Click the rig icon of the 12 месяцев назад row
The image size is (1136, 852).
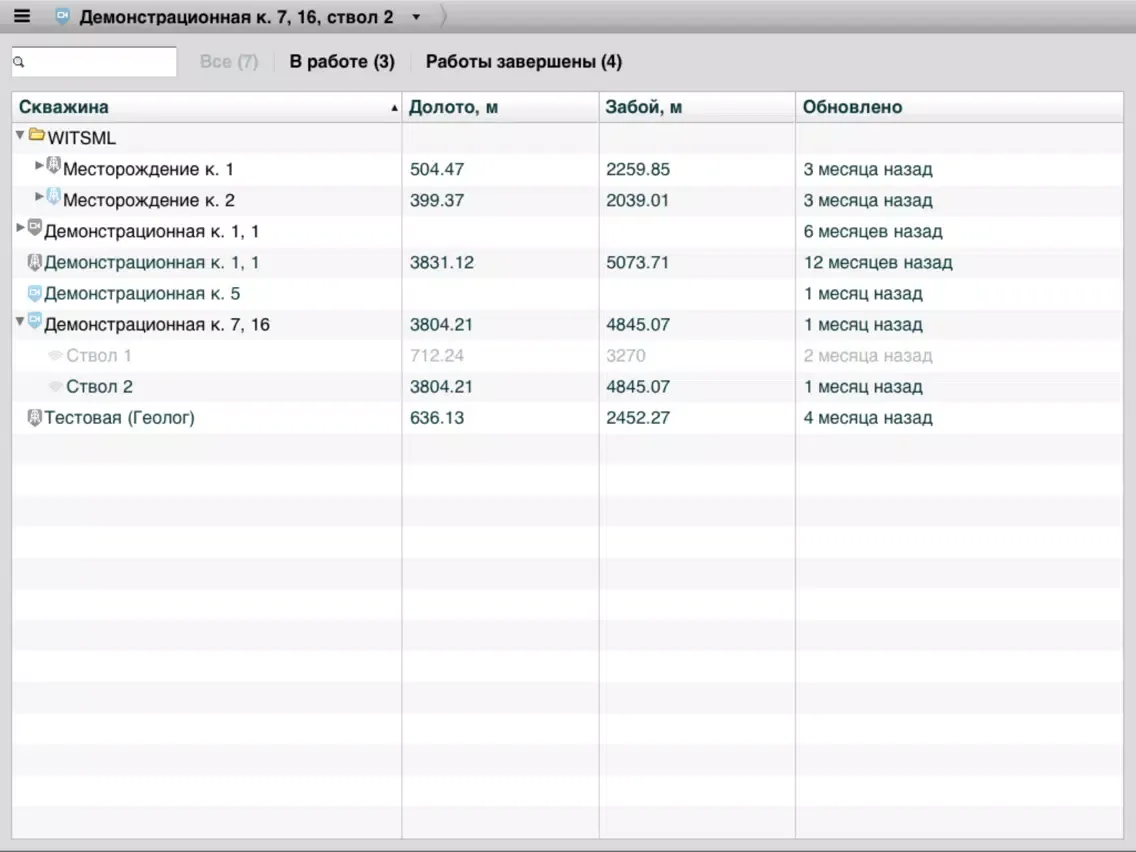click(34, 262)
